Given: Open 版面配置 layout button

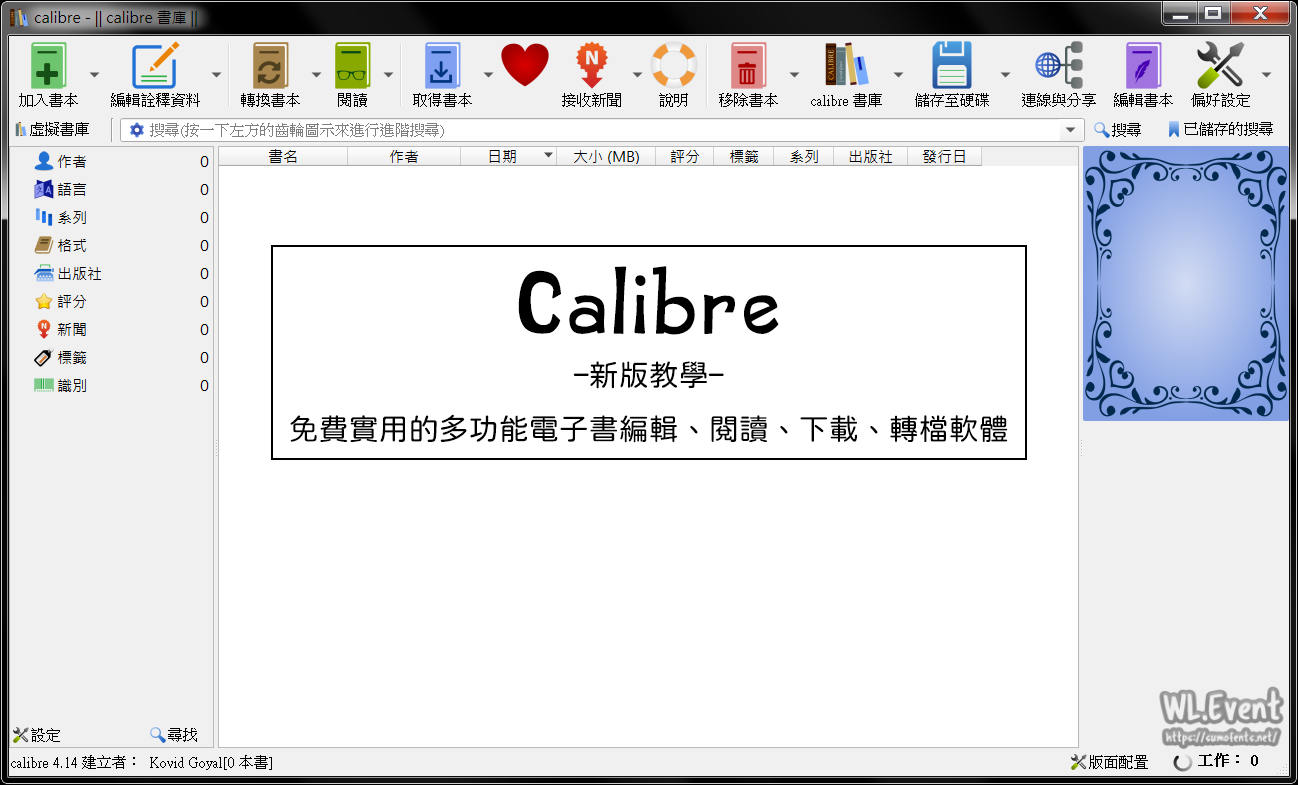Looking at the screenshot, I should click(x=1109, y=762).
